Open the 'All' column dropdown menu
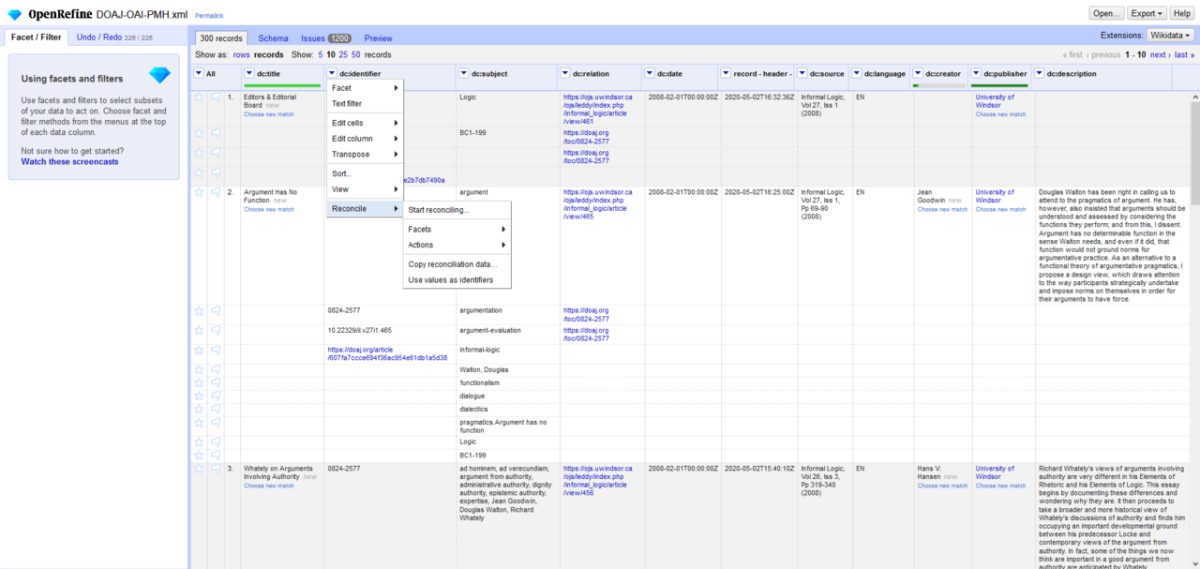This screenshot has height=569, width=1200. click(x=199, y=74)
